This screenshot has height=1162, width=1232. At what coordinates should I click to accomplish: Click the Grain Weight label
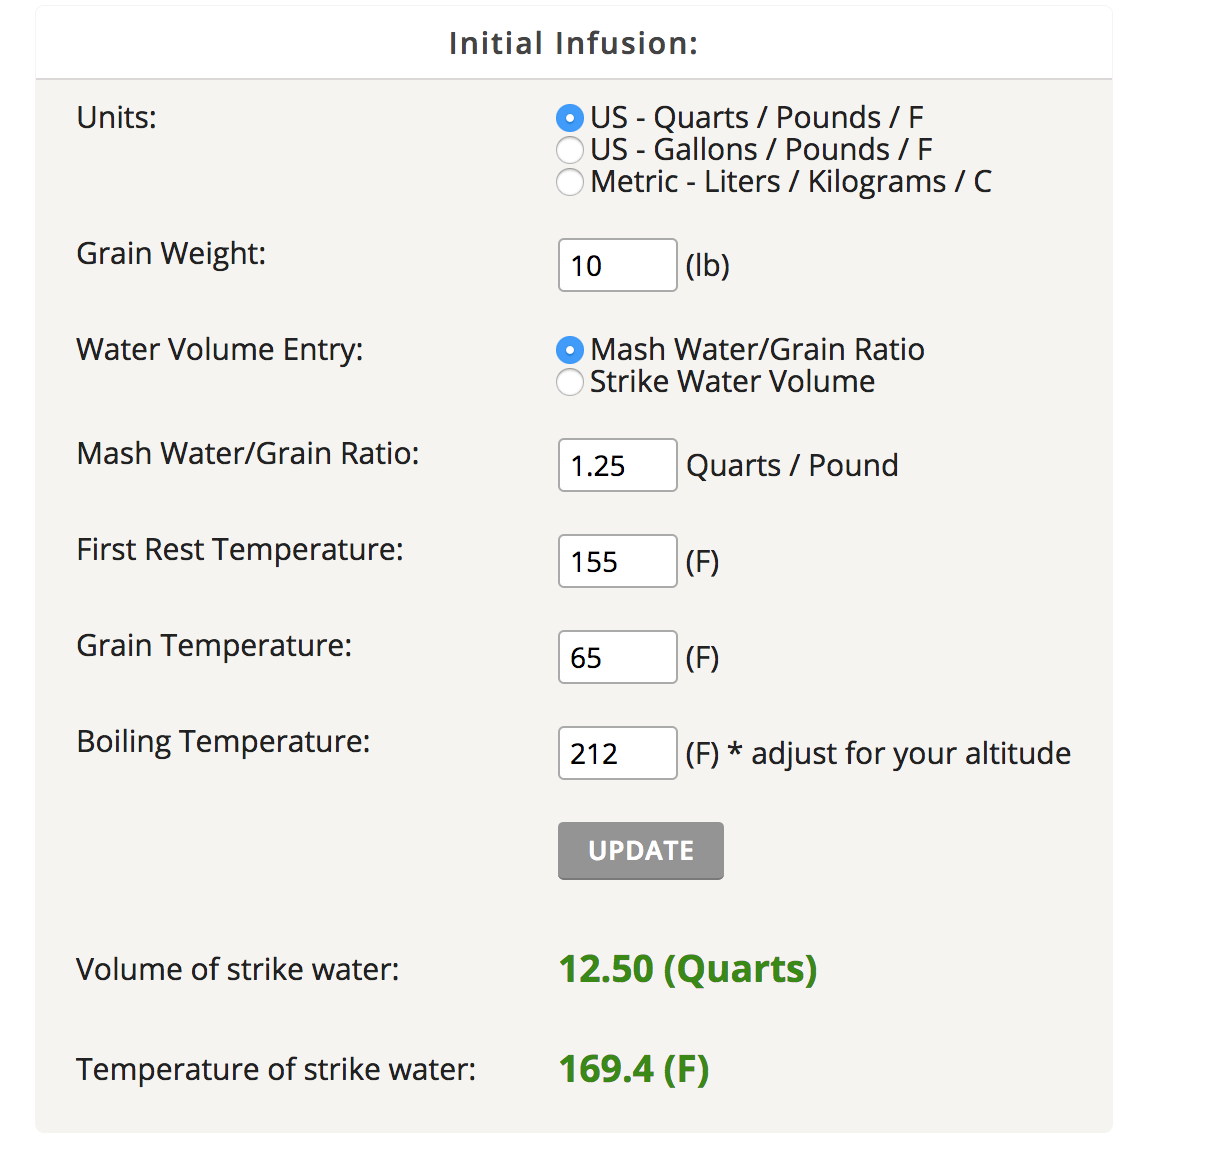[x=171, y=253]
